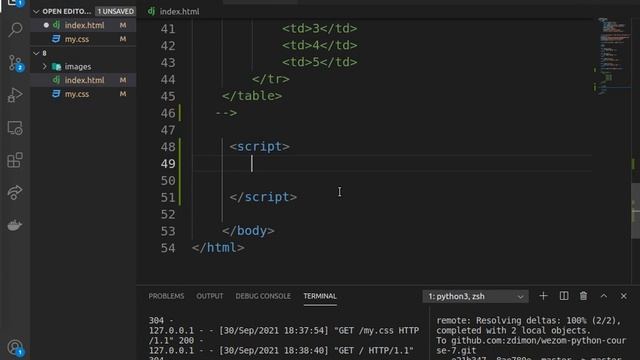
Task: Open index.html in folder 8 tree
Action: click(x=84, y=80)
